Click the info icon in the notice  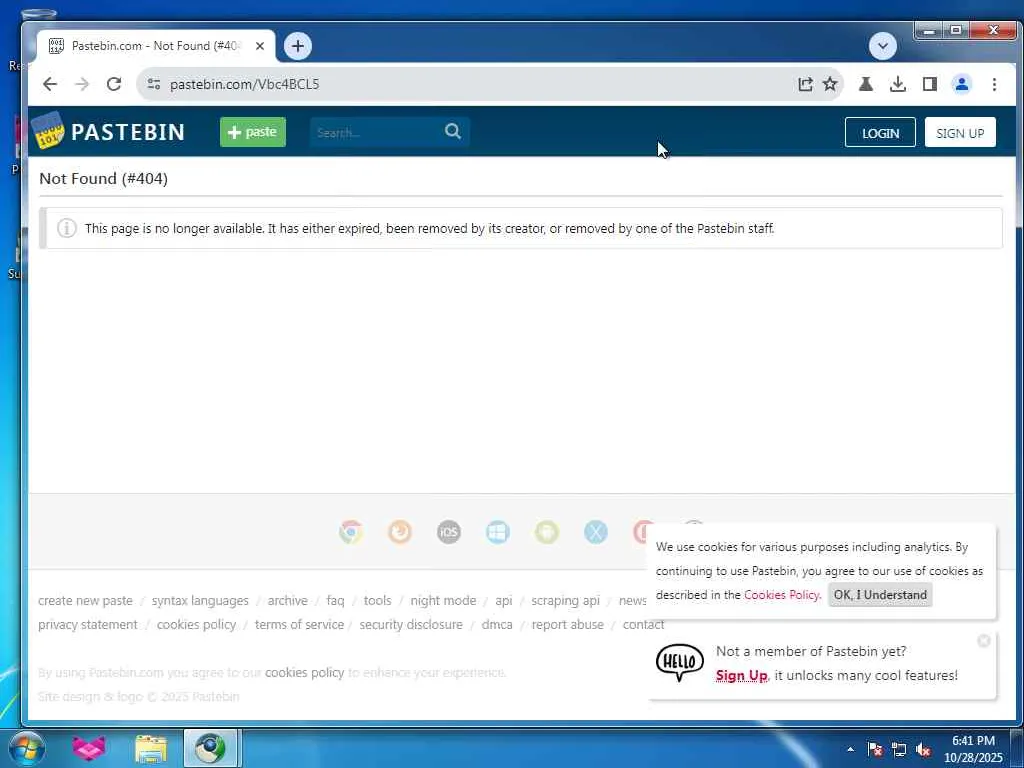(67, 228)
